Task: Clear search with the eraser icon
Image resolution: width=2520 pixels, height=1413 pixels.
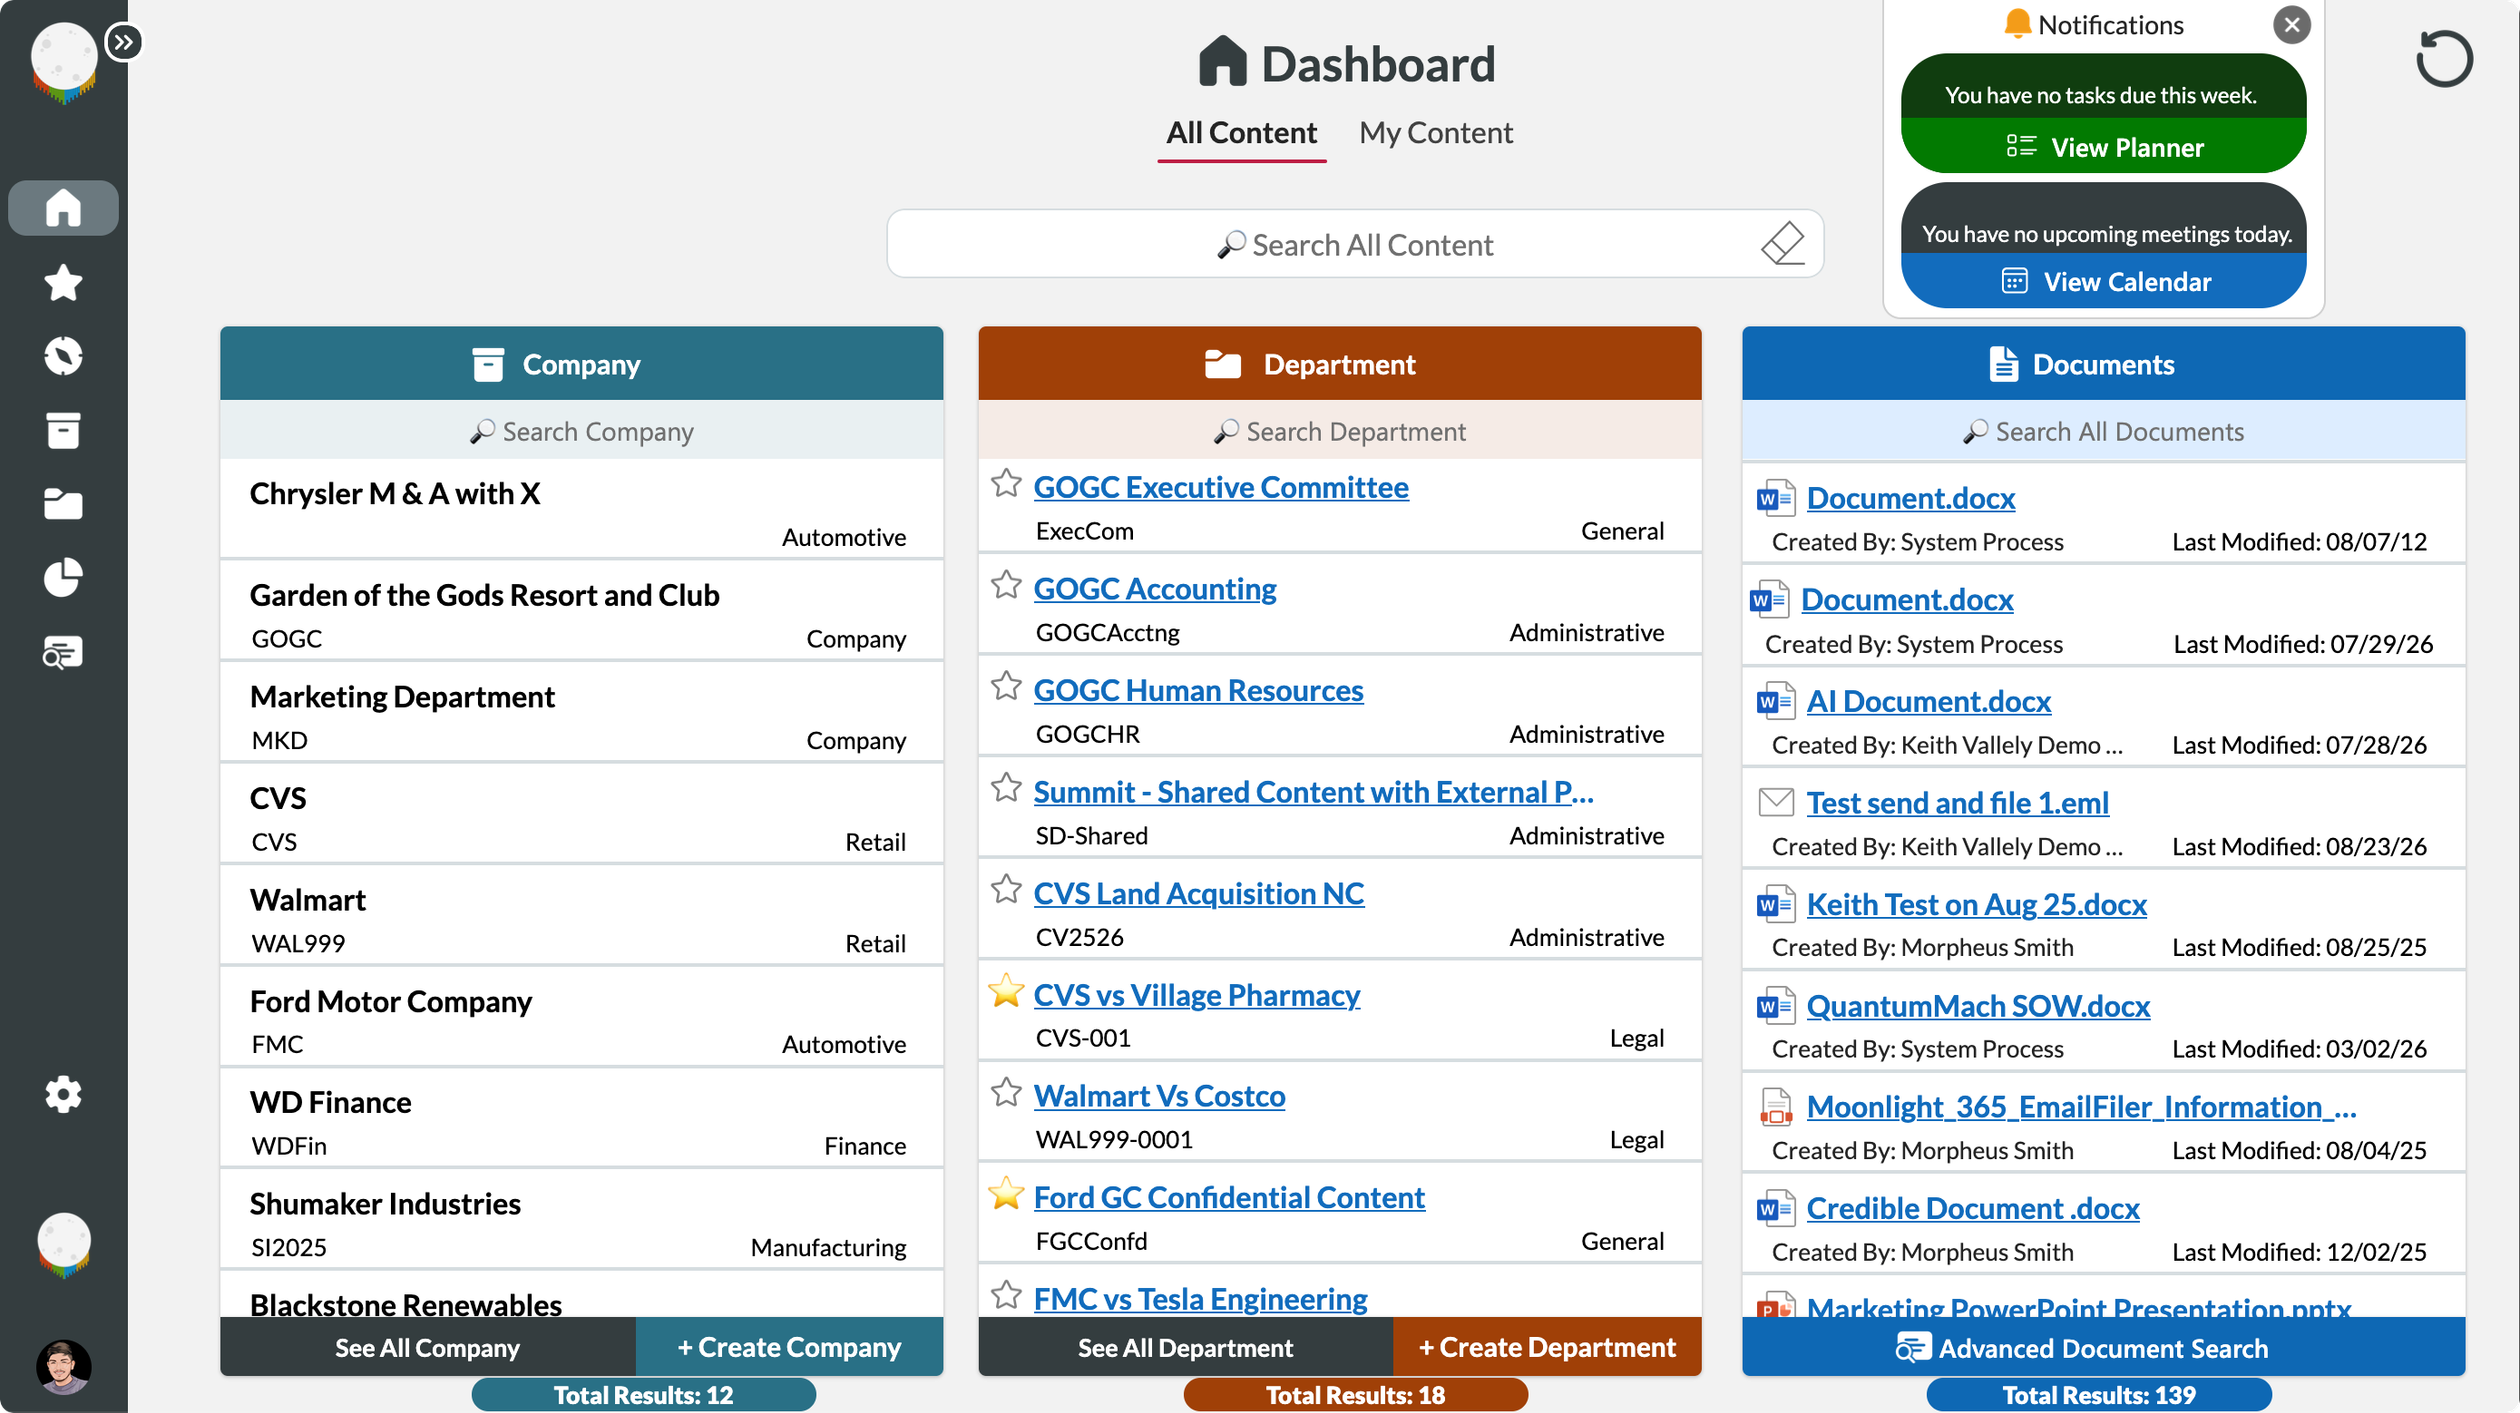Action: [x=1782, y=243]
